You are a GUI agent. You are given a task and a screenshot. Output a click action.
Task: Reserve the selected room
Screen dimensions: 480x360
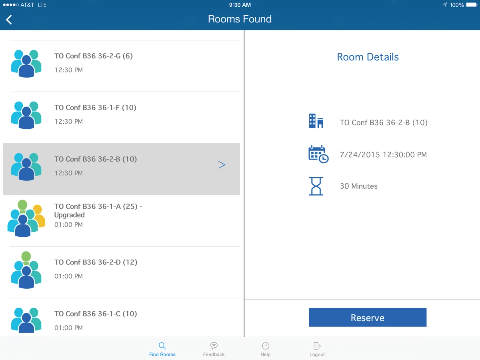coord(368,317)
